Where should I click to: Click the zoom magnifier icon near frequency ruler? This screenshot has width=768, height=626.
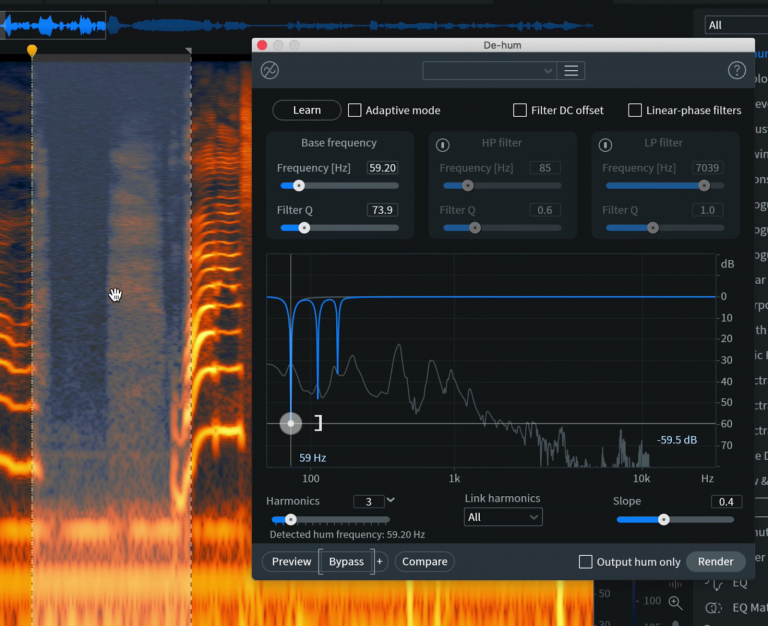tap(676, 603)
